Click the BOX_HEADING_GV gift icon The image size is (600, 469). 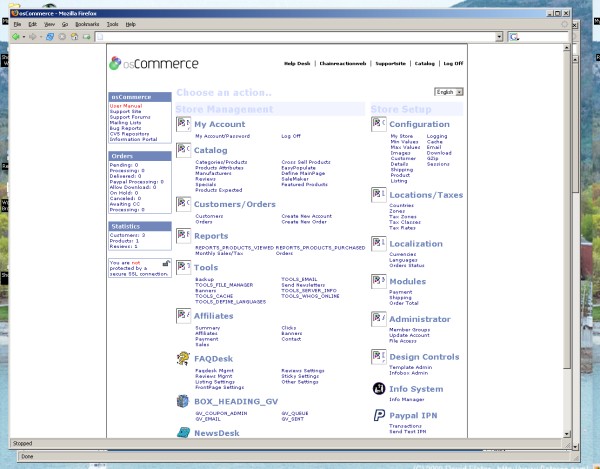[x=183, y=401]
